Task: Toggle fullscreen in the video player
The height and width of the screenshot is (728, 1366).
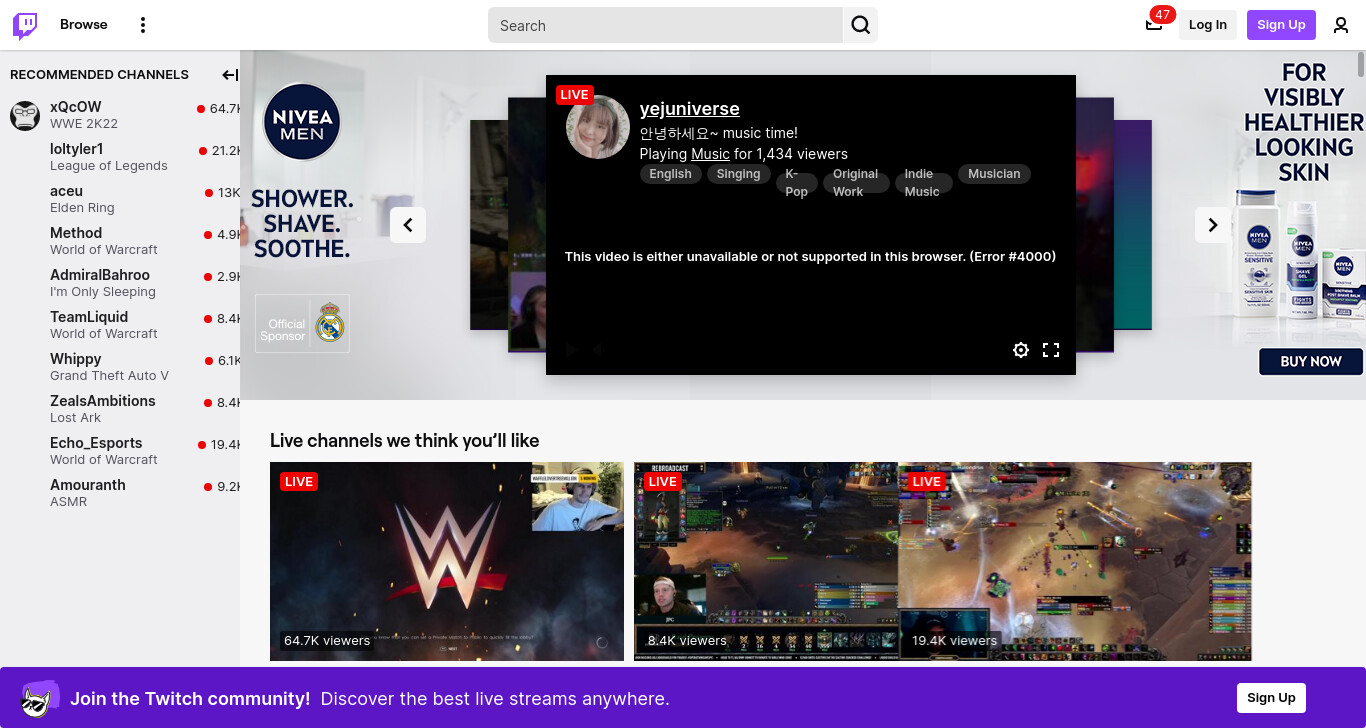Action: coord(1051,350)
